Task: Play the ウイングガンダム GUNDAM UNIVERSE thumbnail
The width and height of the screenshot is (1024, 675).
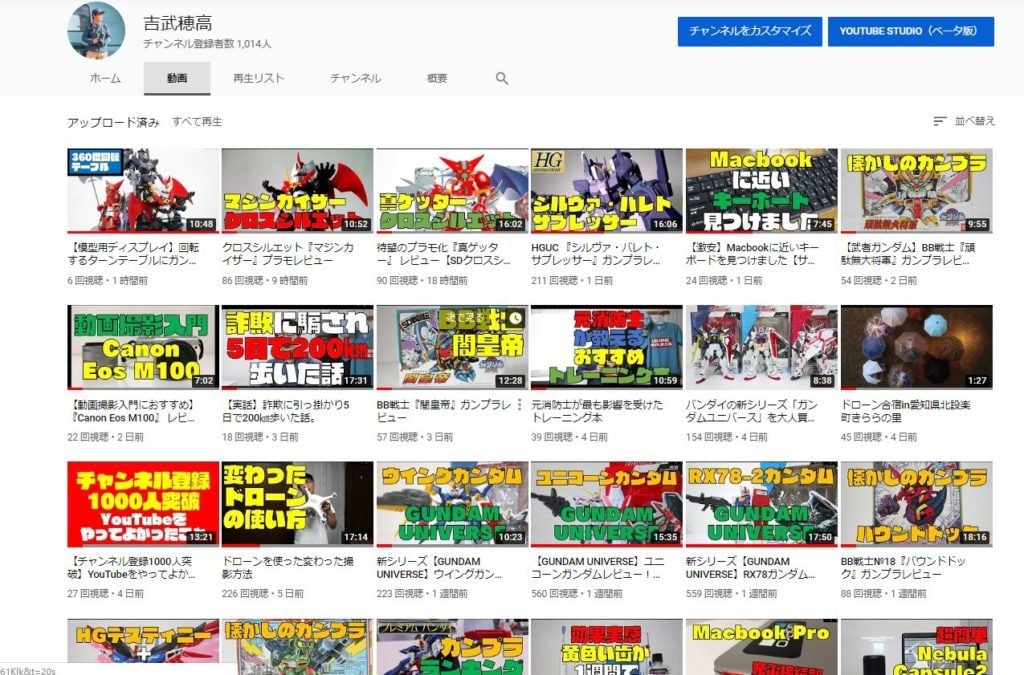Action: click(452, 504)
